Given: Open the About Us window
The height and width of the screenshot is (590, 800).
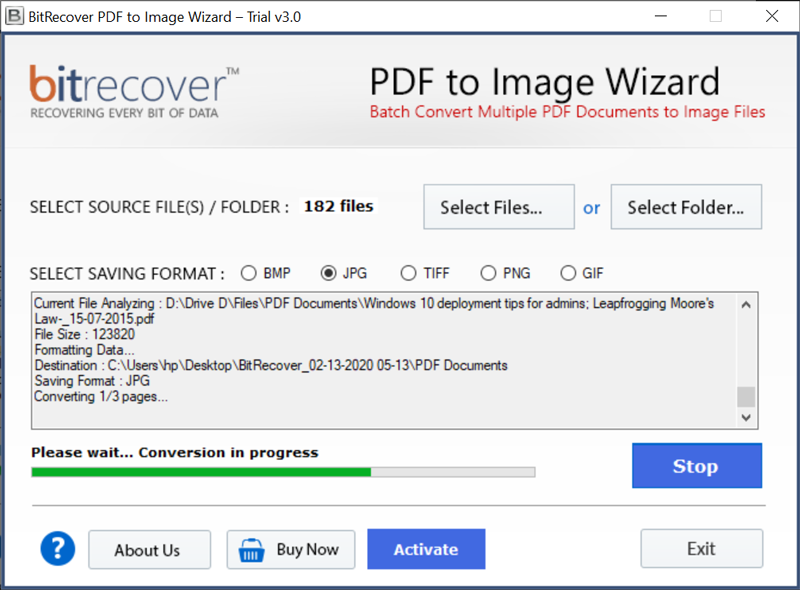Looking at the screenshot, I should (149, 550).
